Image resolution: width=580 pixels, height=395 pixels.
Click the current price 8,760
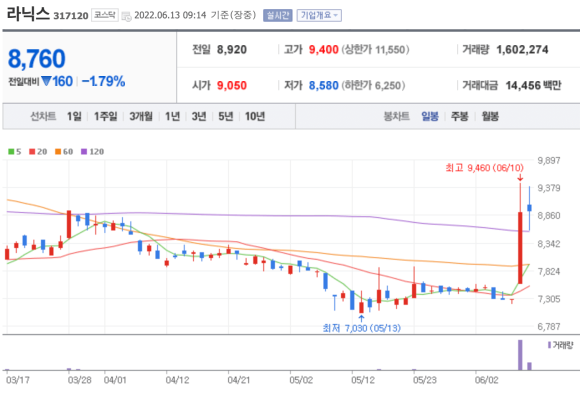(37, 59)
